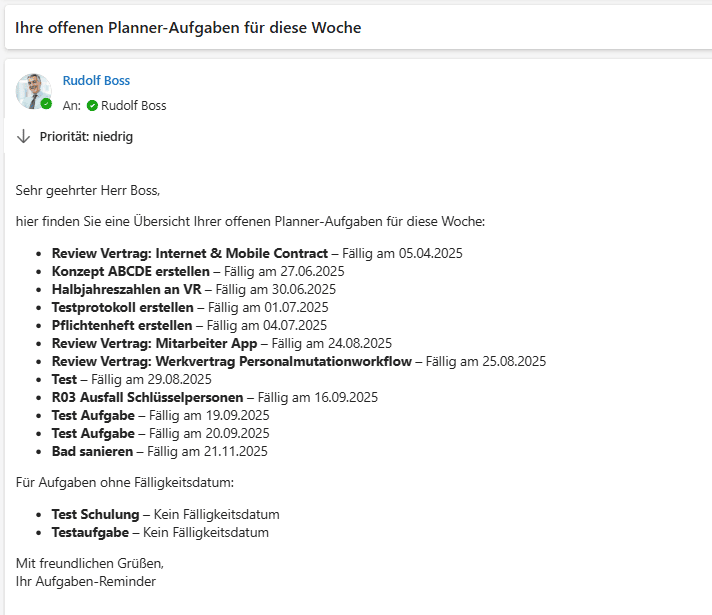Image resolution: width=712 pixels, height=615 pixels.
Task: Click the email subject heading
Action: tap(188, 28)
